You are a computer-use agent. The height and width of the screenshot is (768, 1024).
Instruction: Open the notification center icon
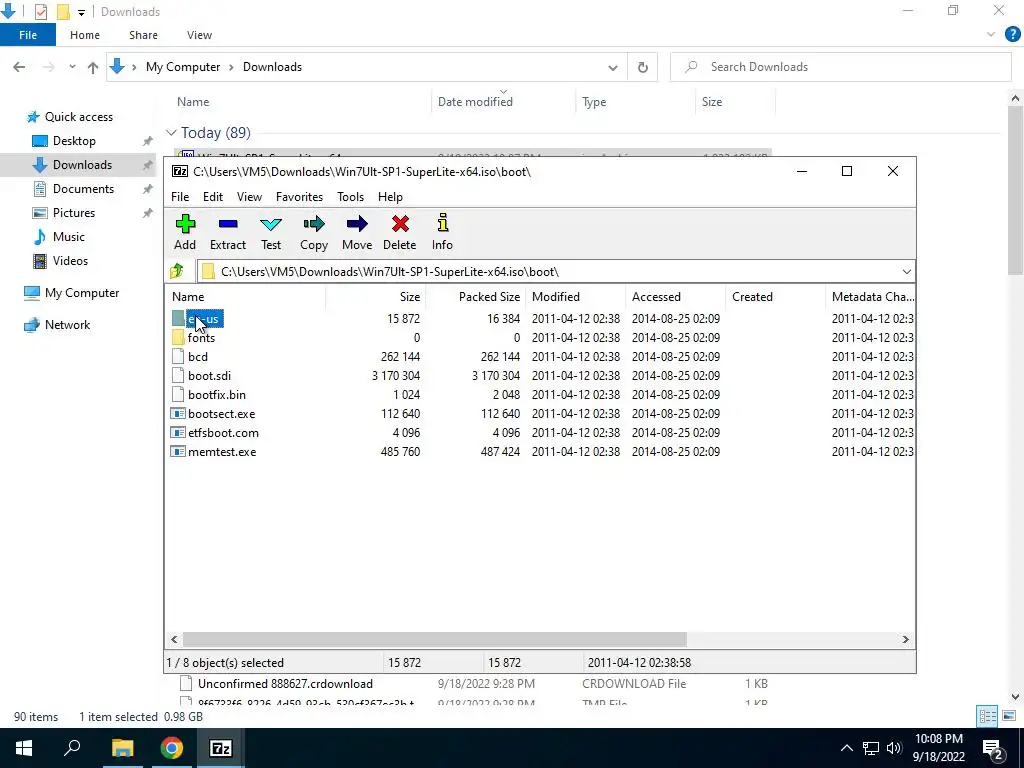pos(992,748)
